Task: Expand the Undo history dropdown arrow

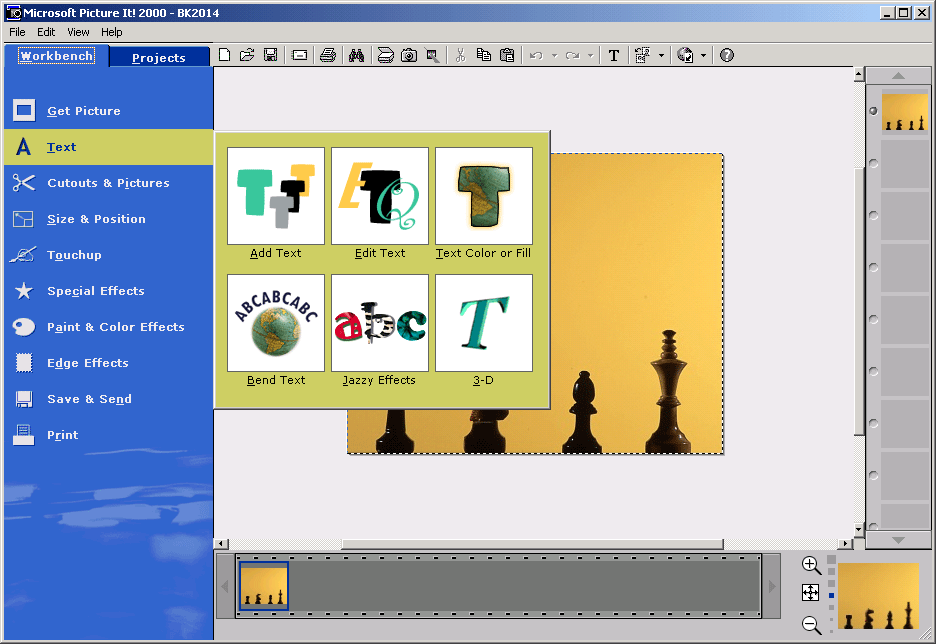Action: [555, 56]
